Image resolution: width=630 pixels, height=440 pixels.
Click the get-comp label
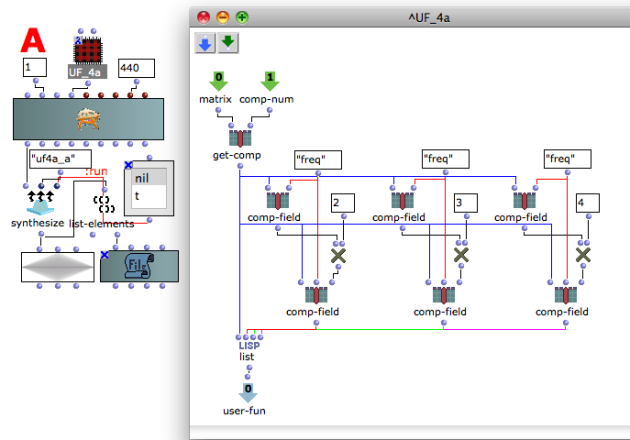point(237,155)
